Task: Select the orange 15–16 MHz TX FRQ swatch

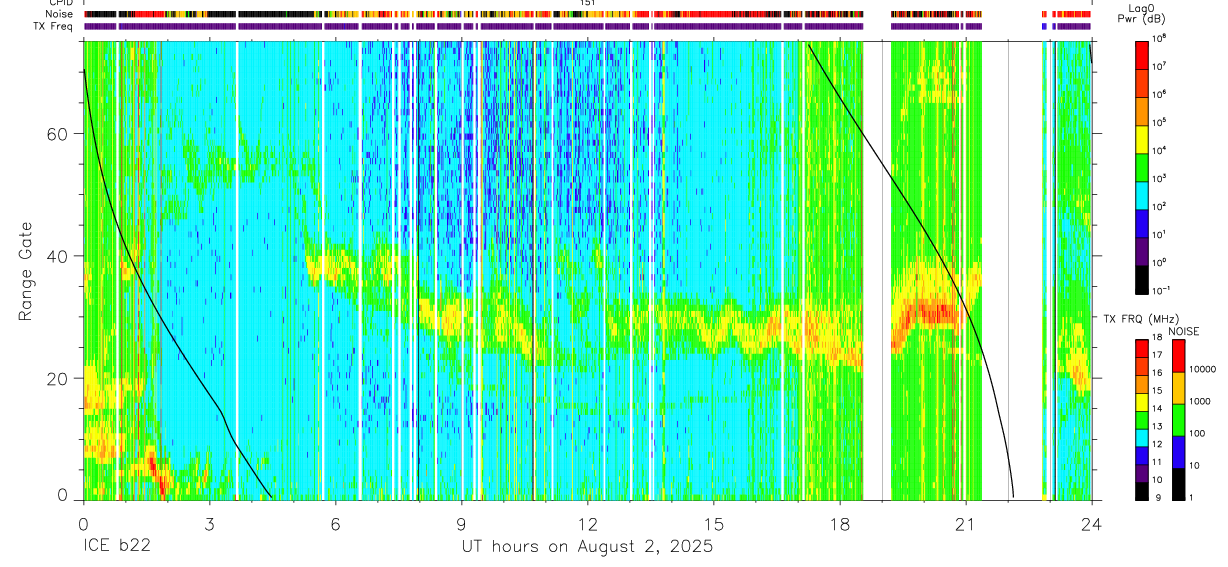Action: (x=1141, y=385)
